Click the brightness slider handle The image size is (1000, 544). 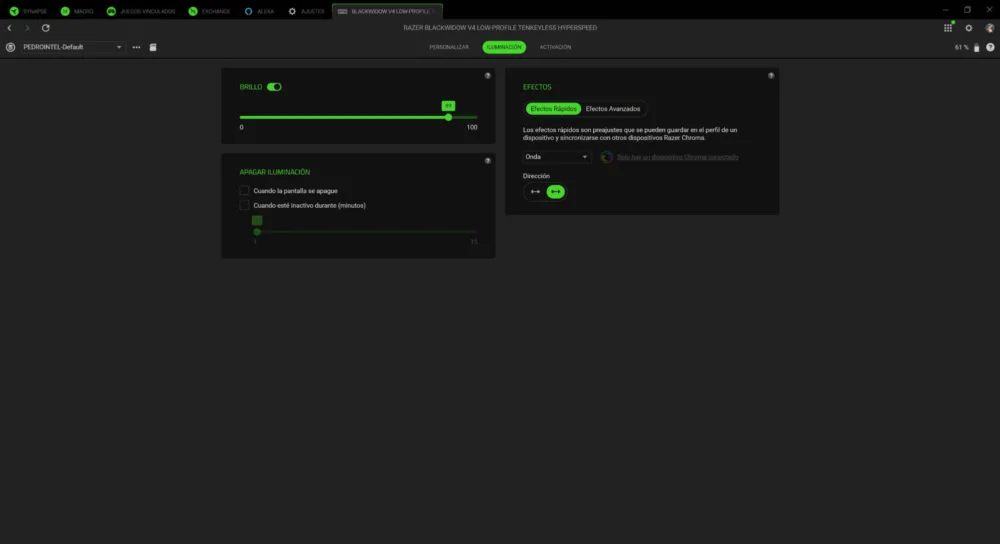tap(448, 117)
